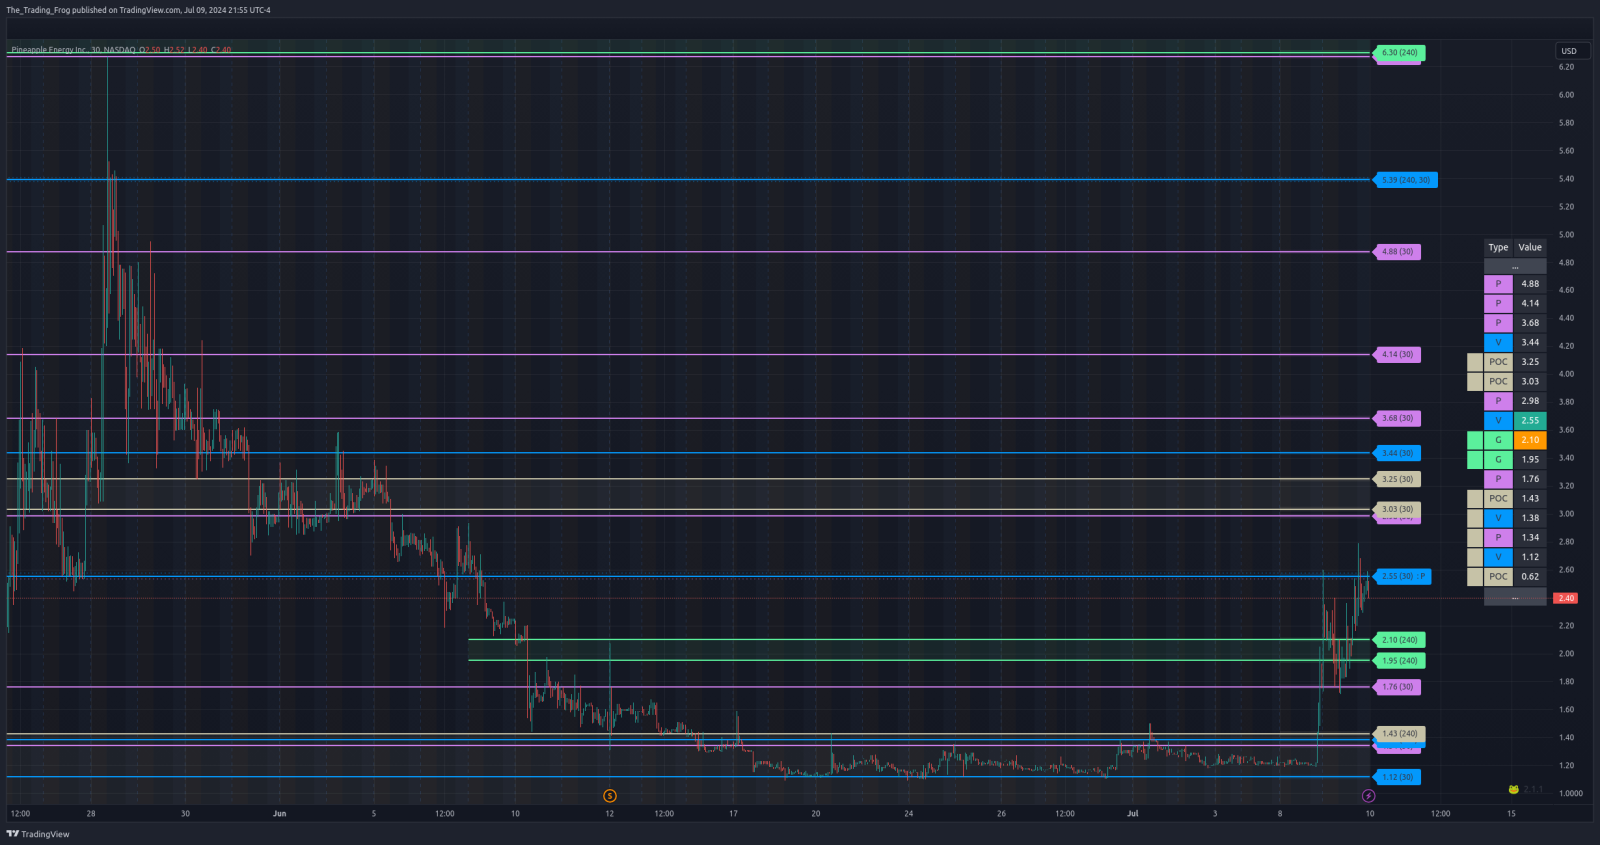Click the 4.88 value cell in the table
Image resolution: width=1600 pixels, height=845 pixels.
tap(1530, 284)
